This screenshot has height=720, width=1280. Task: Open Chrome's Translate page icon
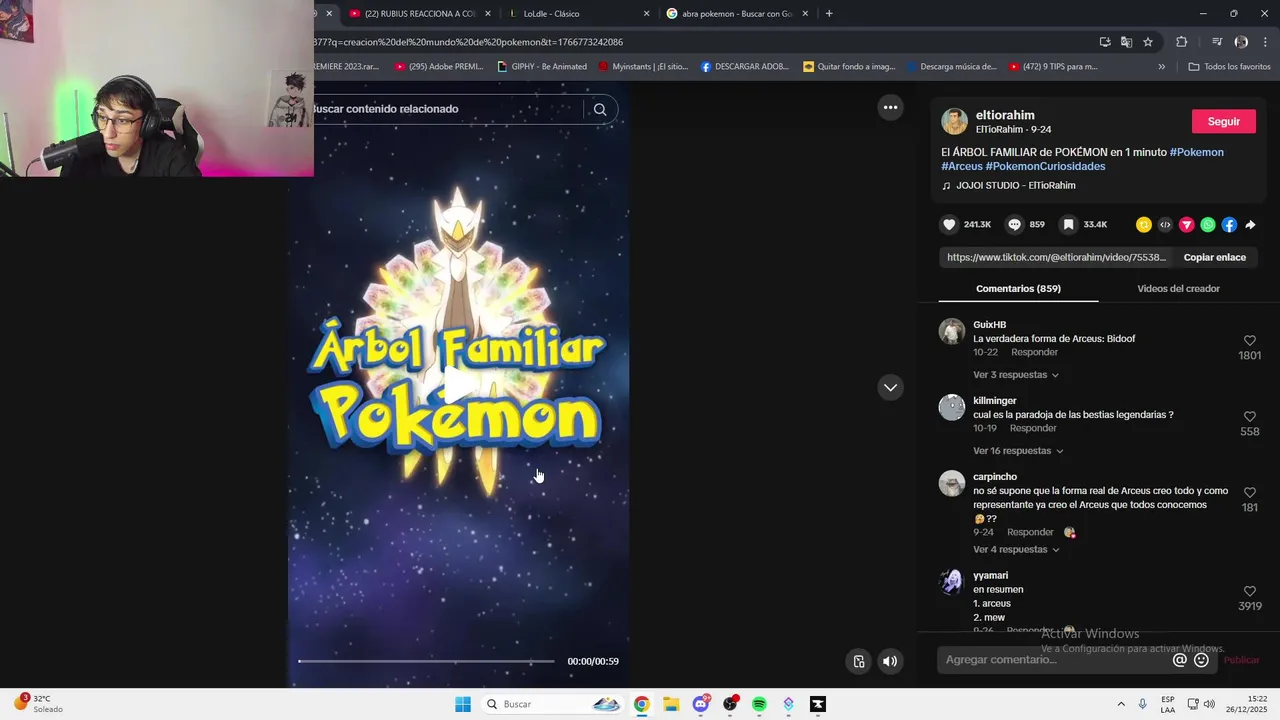1126,42
